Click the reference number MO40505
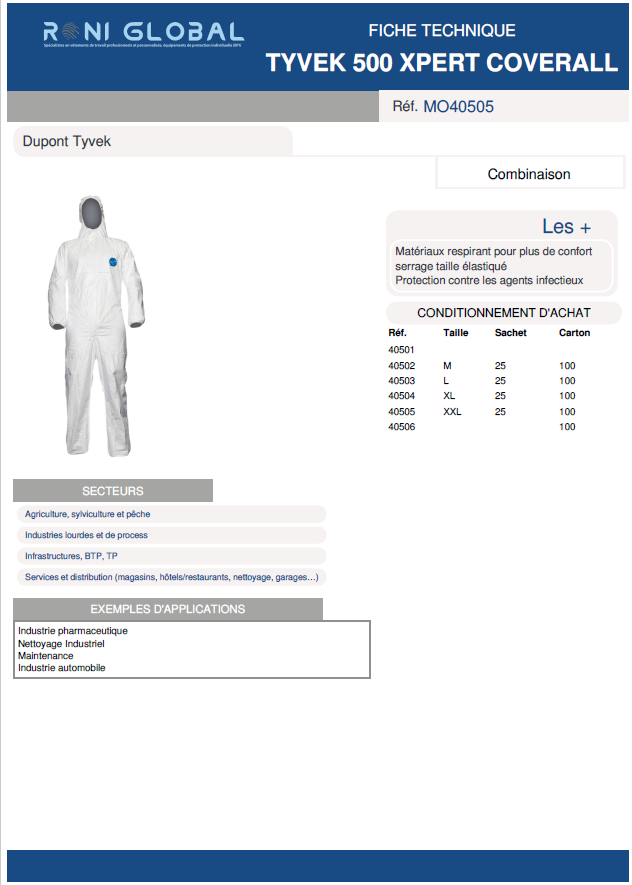Image resolution: width=632 pixels, height=885 pixels. click(458, 107)
